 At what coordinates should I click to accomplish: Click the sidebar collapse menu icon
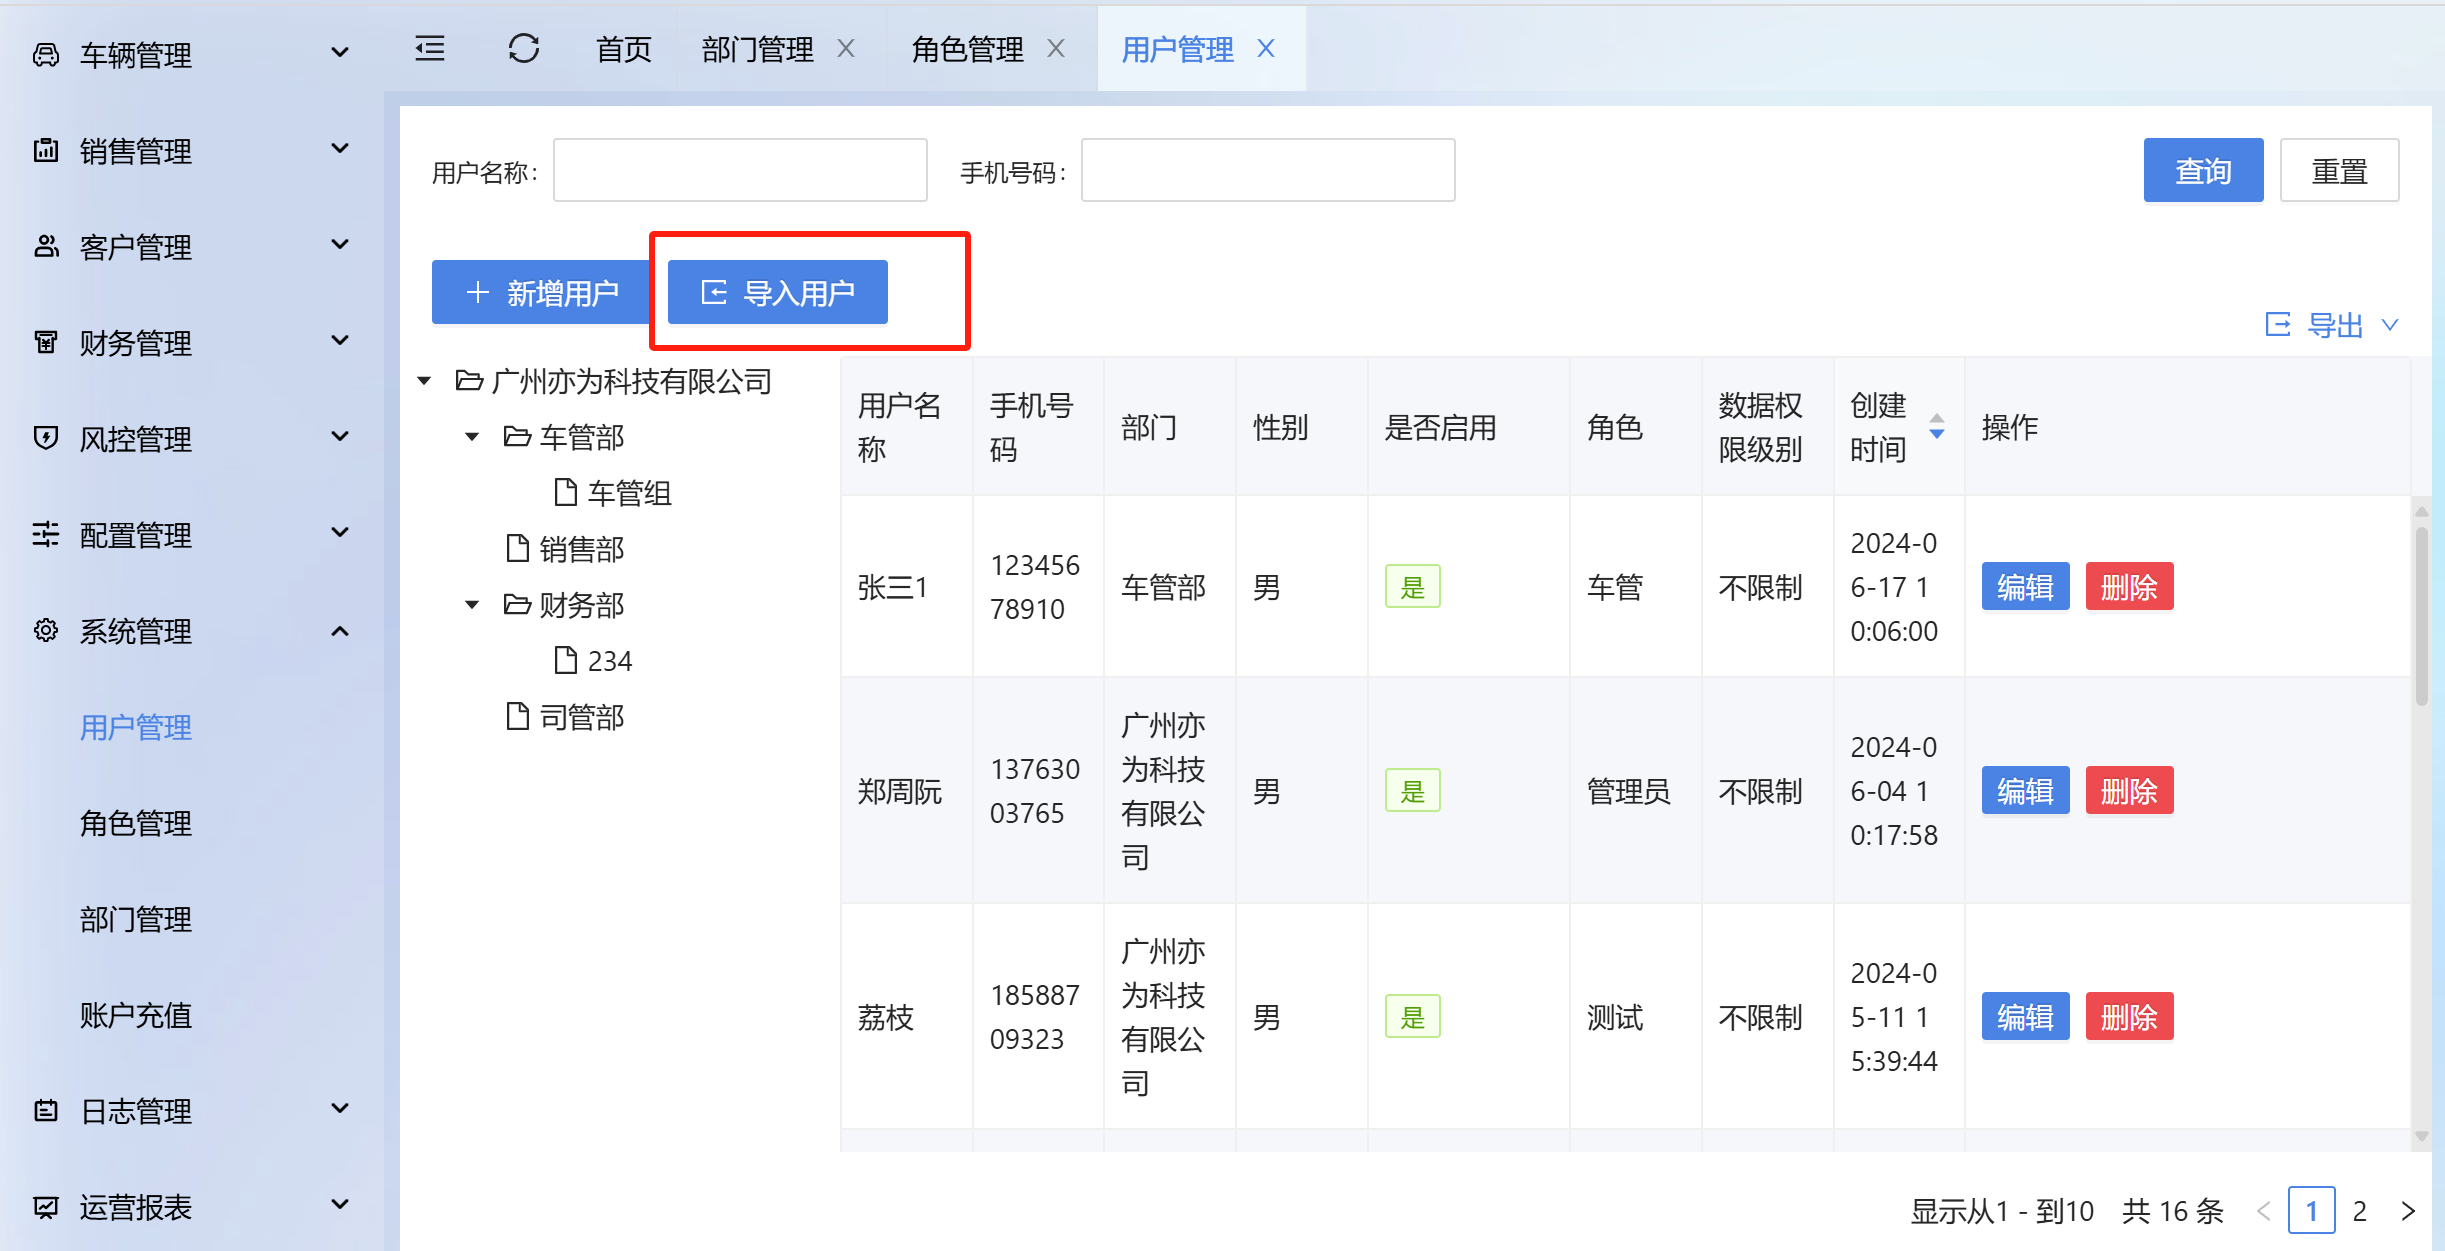pos(430,48)
